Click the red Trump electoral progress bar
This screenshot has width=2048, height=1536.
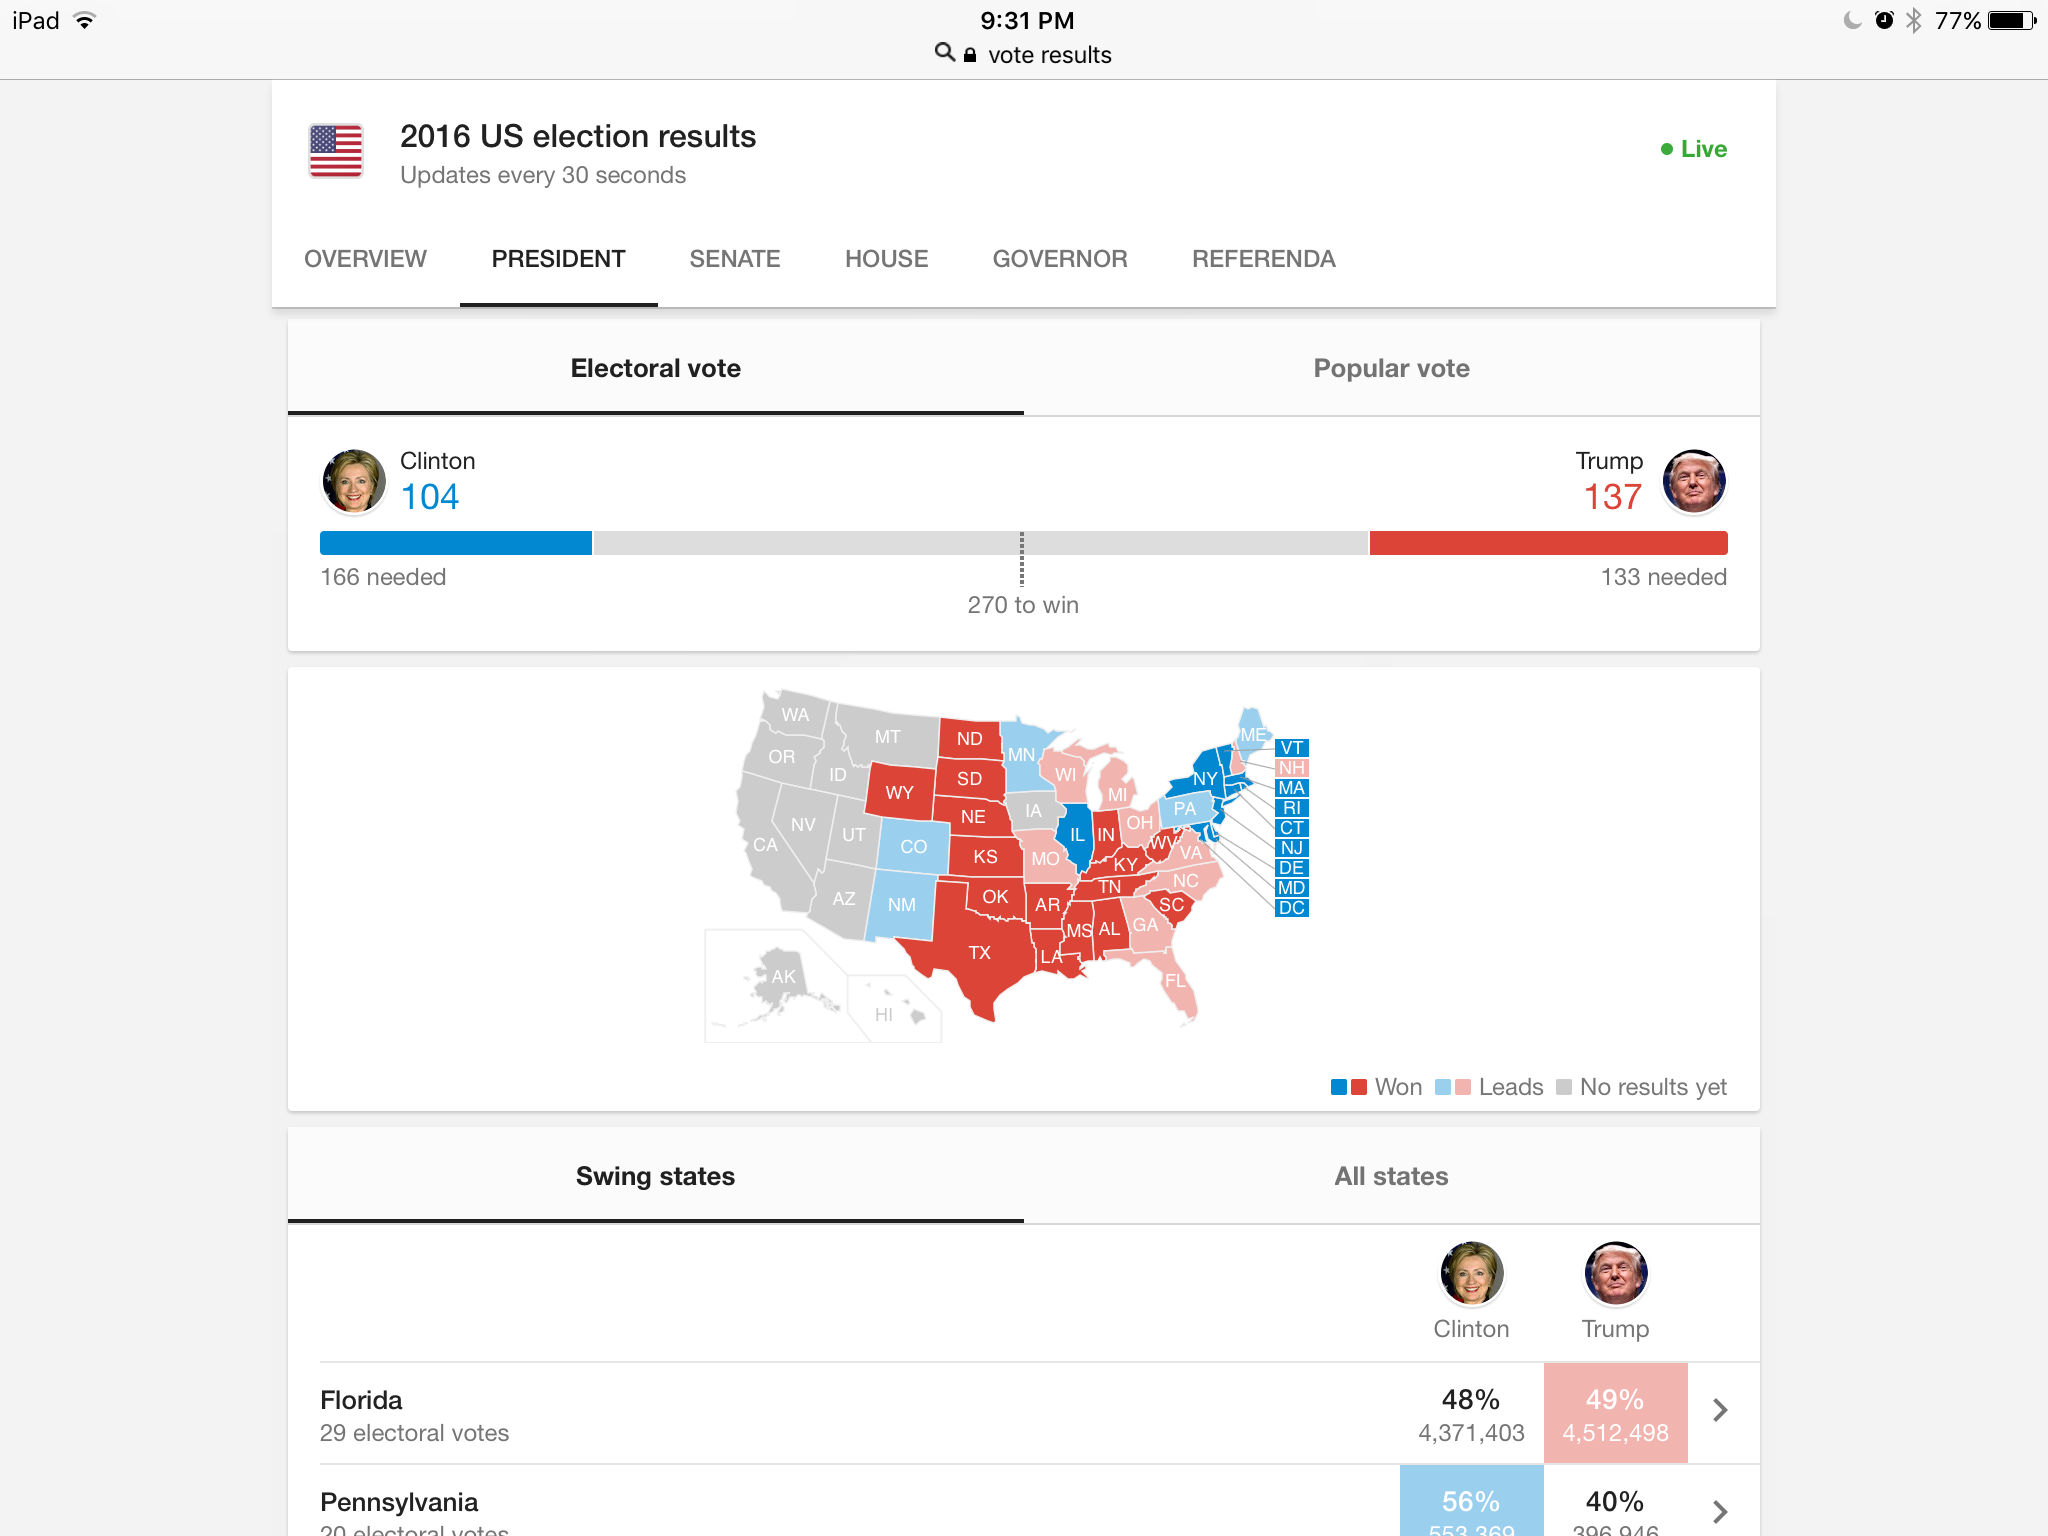[1548, 543]
